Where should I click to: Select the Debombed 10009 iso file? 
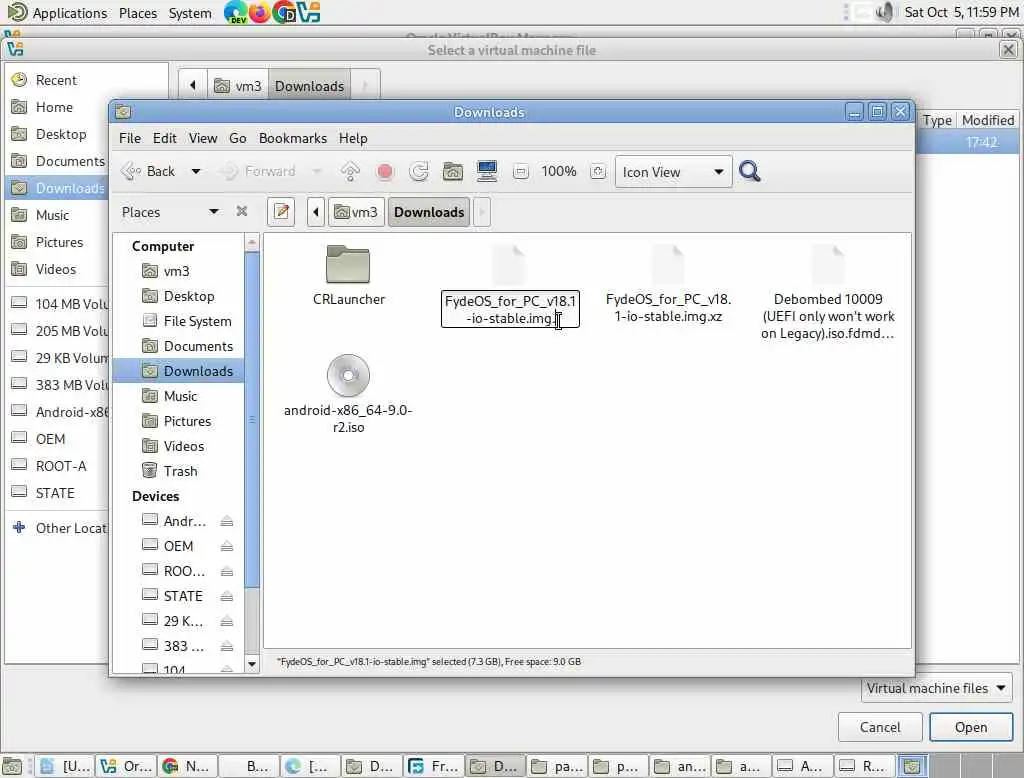(x=827, y=293)
